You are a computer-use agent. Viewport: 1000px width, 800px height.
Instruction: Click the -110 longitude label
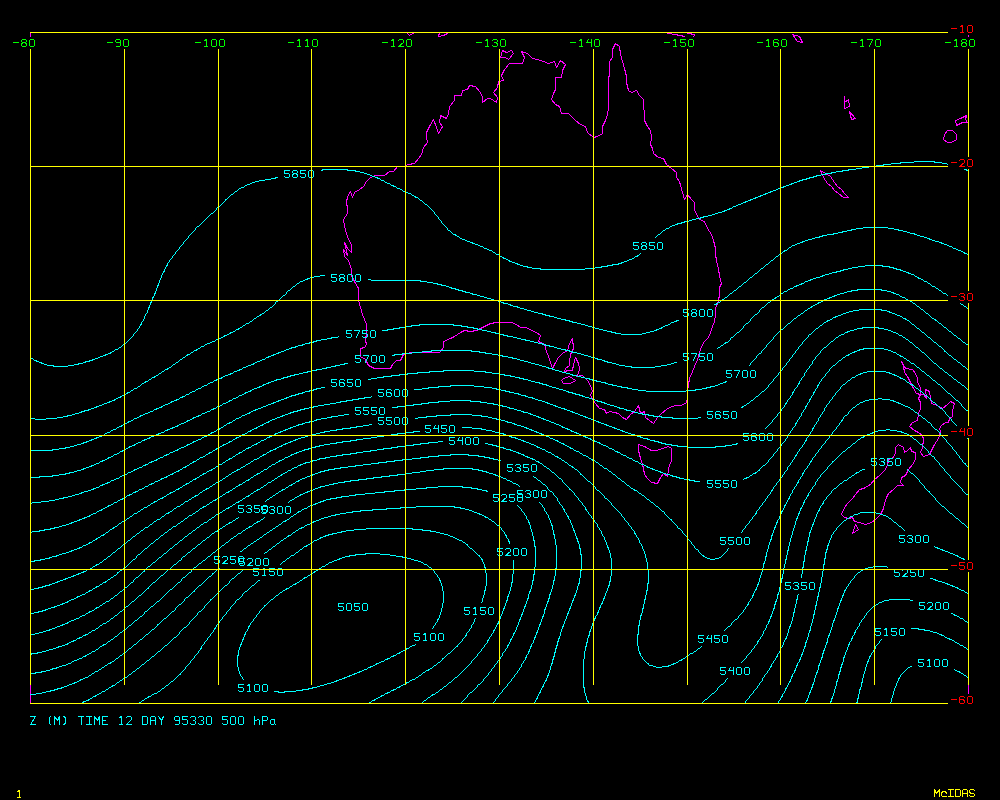tap(304, 43)
